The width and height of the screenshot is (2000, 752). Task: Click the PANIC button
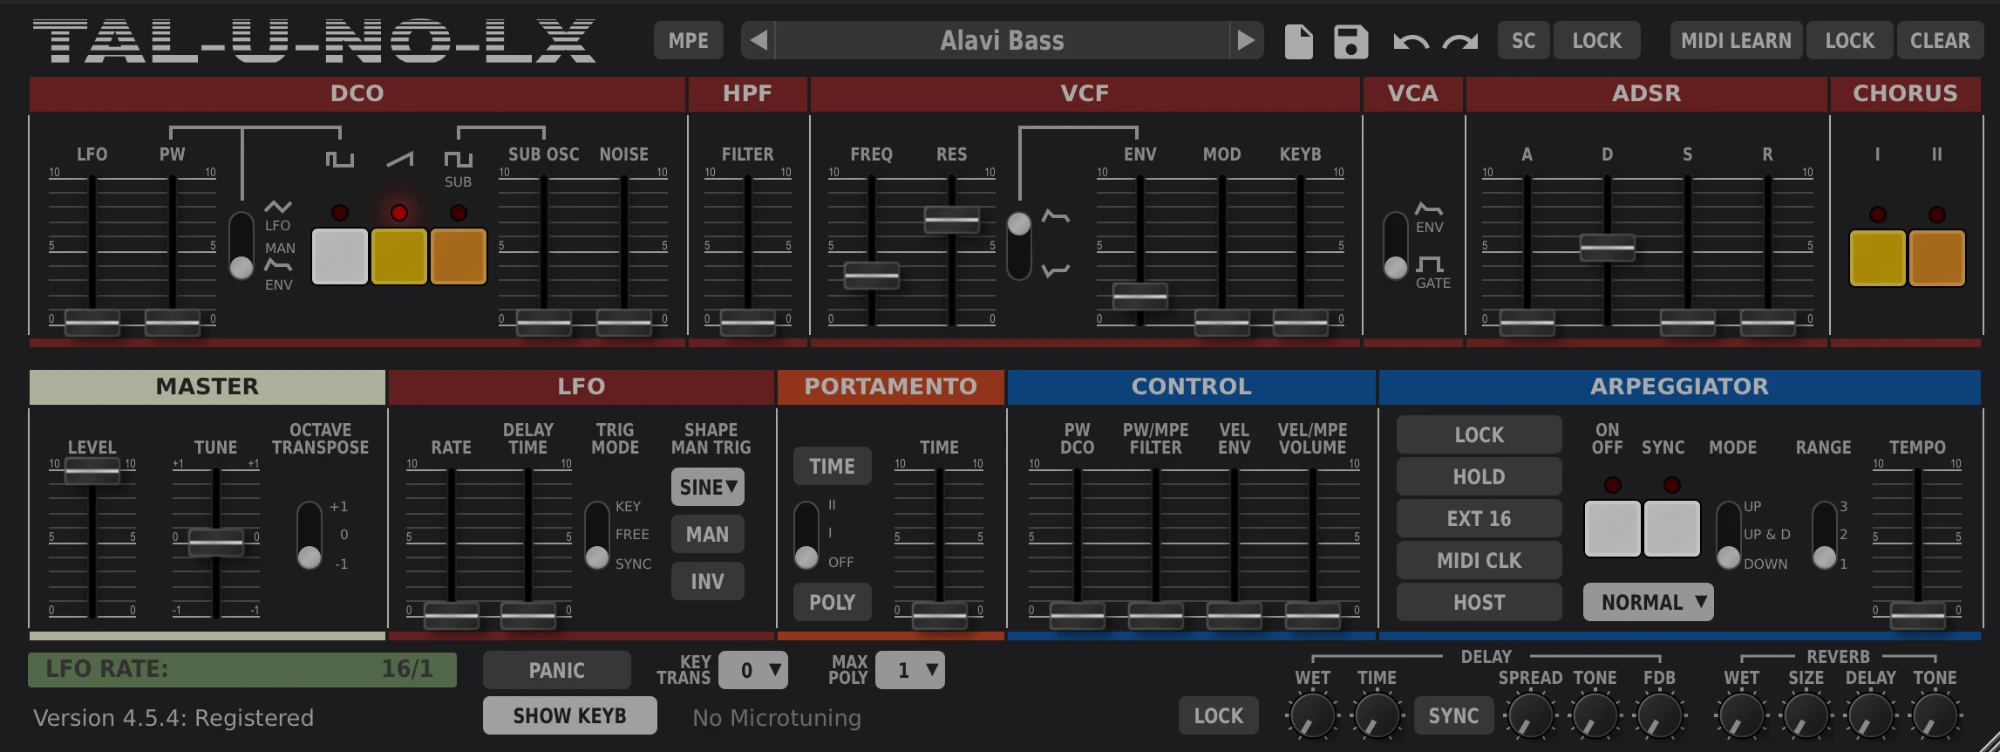coord(557,670)
